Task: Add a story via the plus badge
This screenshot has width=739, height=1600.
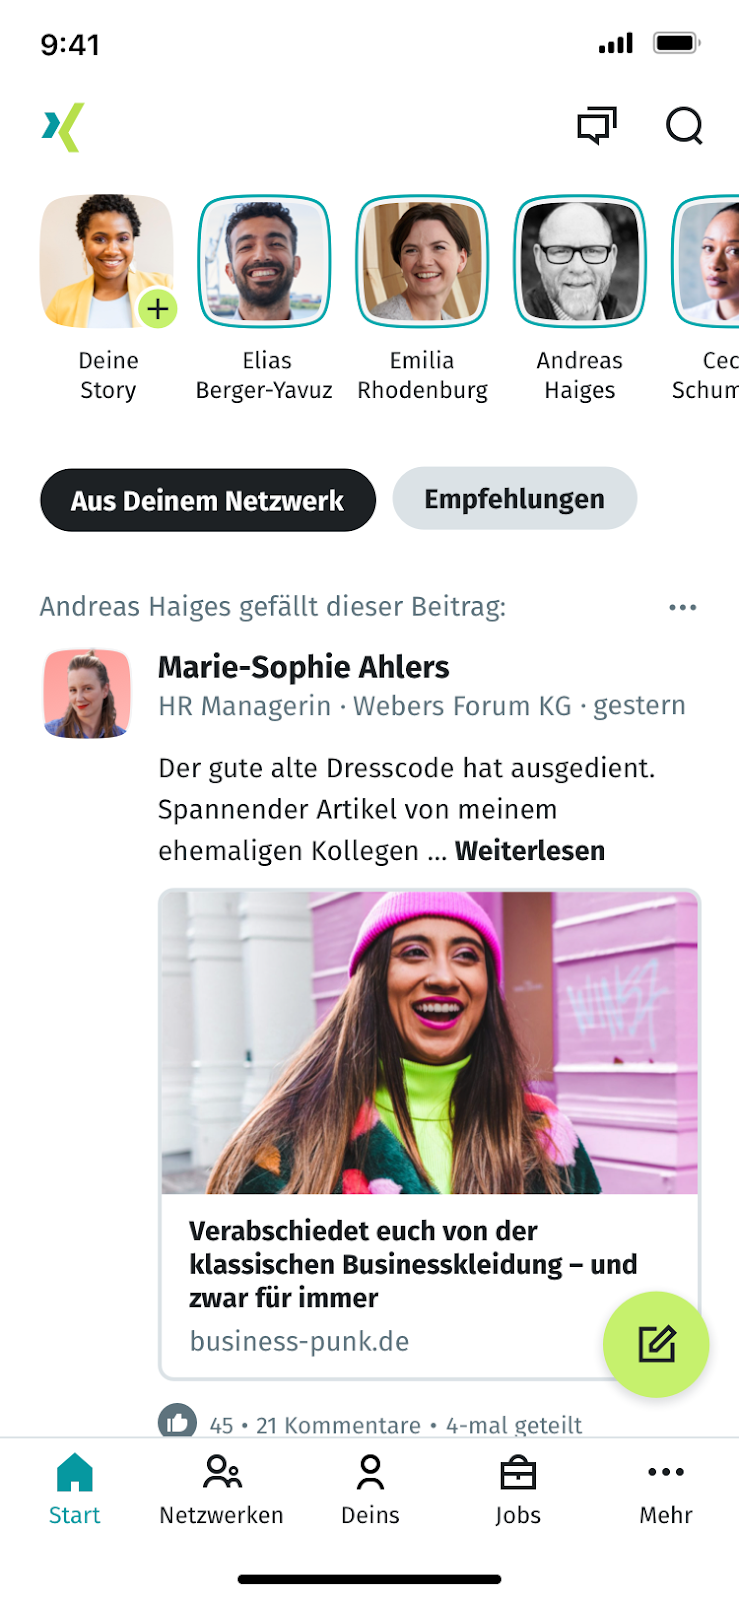Action: pos(157,309)
